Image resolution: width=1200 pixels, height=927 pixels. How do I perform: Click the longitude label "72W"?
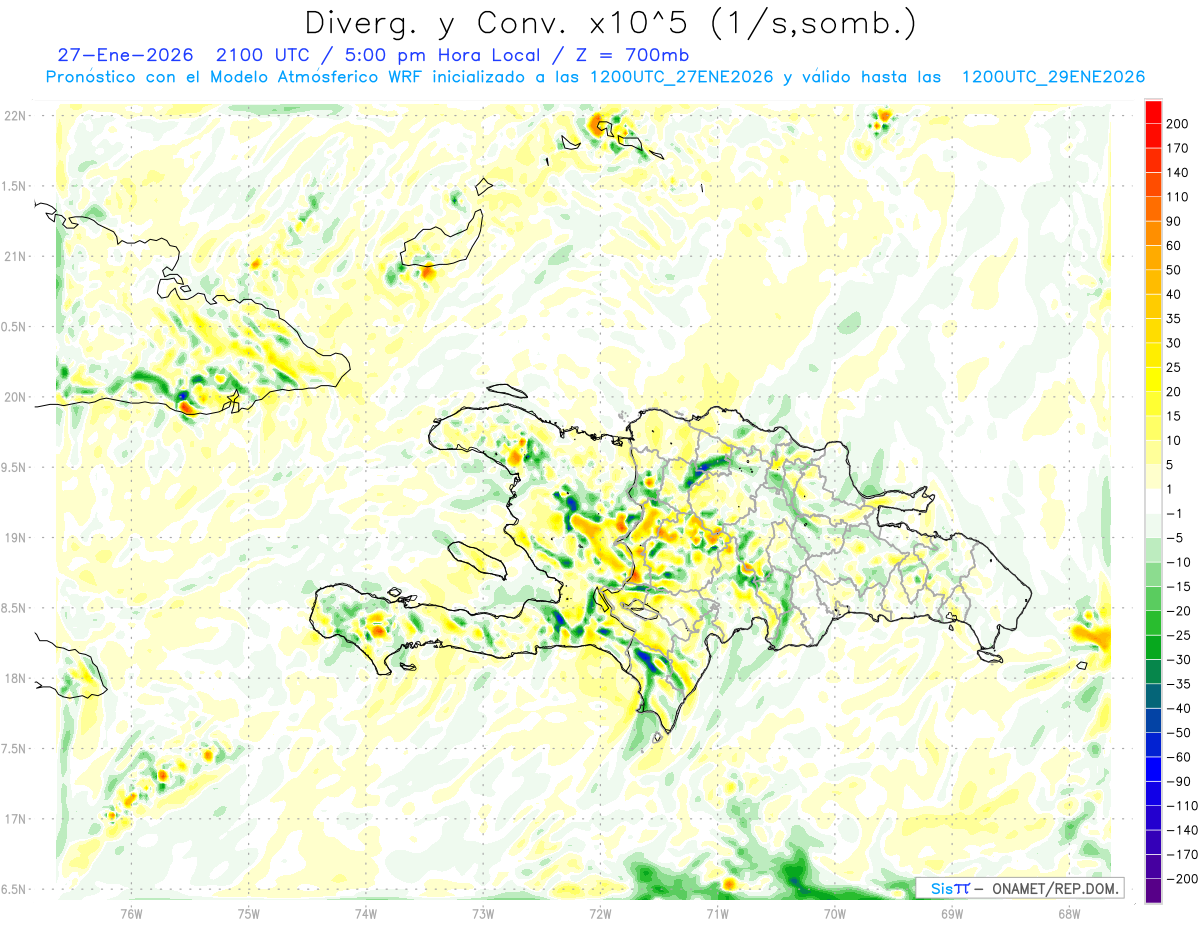point(600,912)
